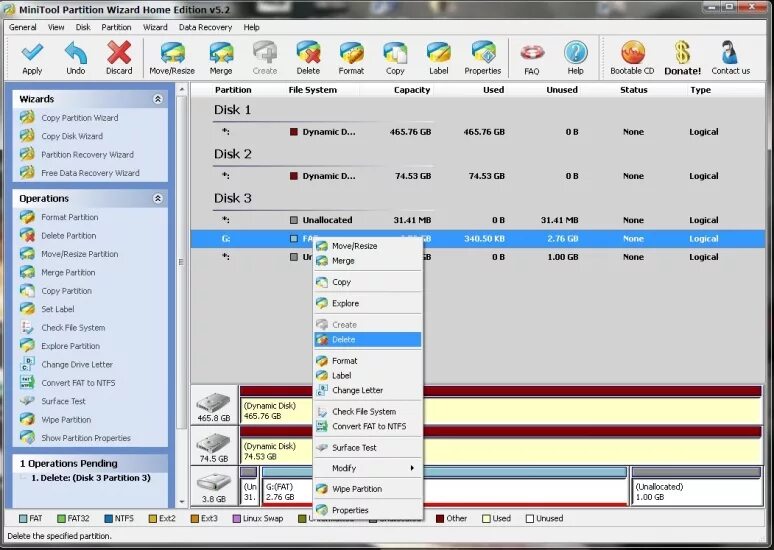The height and width of the screenshot is (550, 774).
Task: Click the 3.8 GB disk thumbnail
Action: click(x=214, y=487)
